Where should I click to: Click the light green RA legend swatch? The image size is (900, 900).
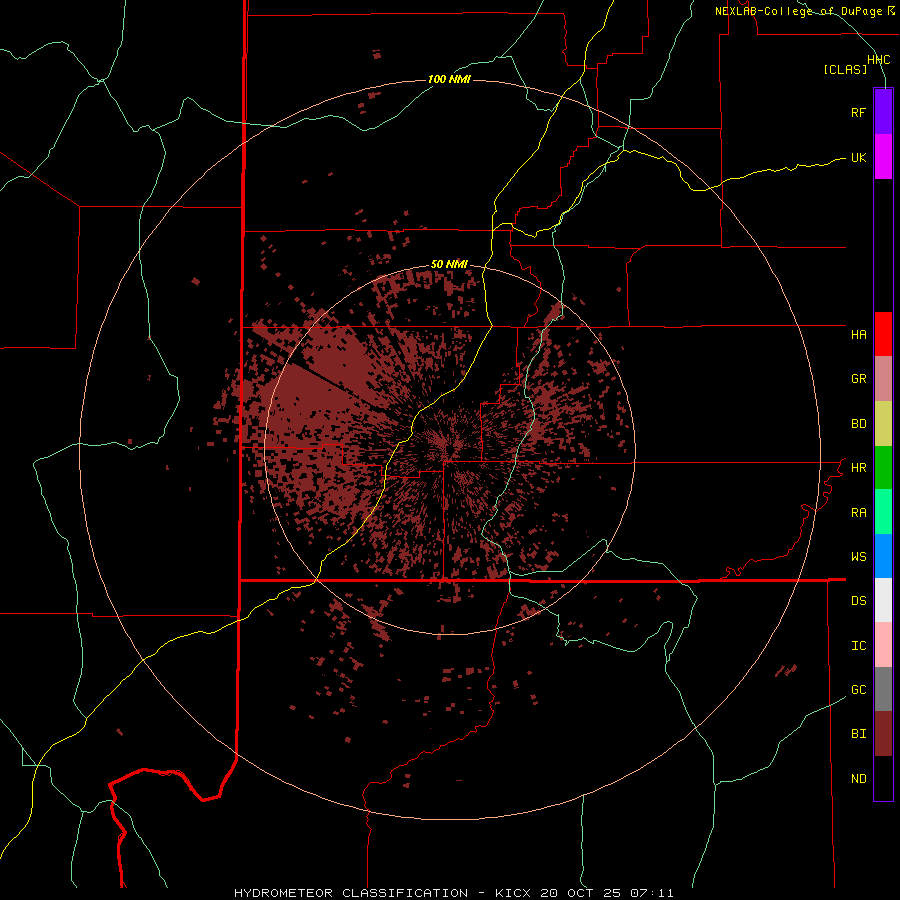coord(883,512)
